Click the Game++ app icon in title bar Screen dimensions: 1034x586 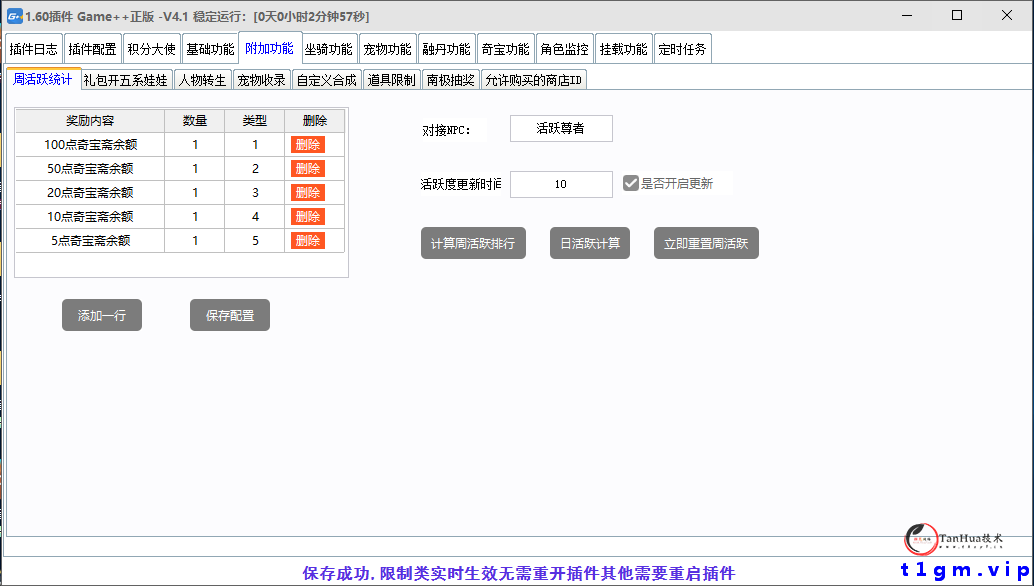click(14, 15)
